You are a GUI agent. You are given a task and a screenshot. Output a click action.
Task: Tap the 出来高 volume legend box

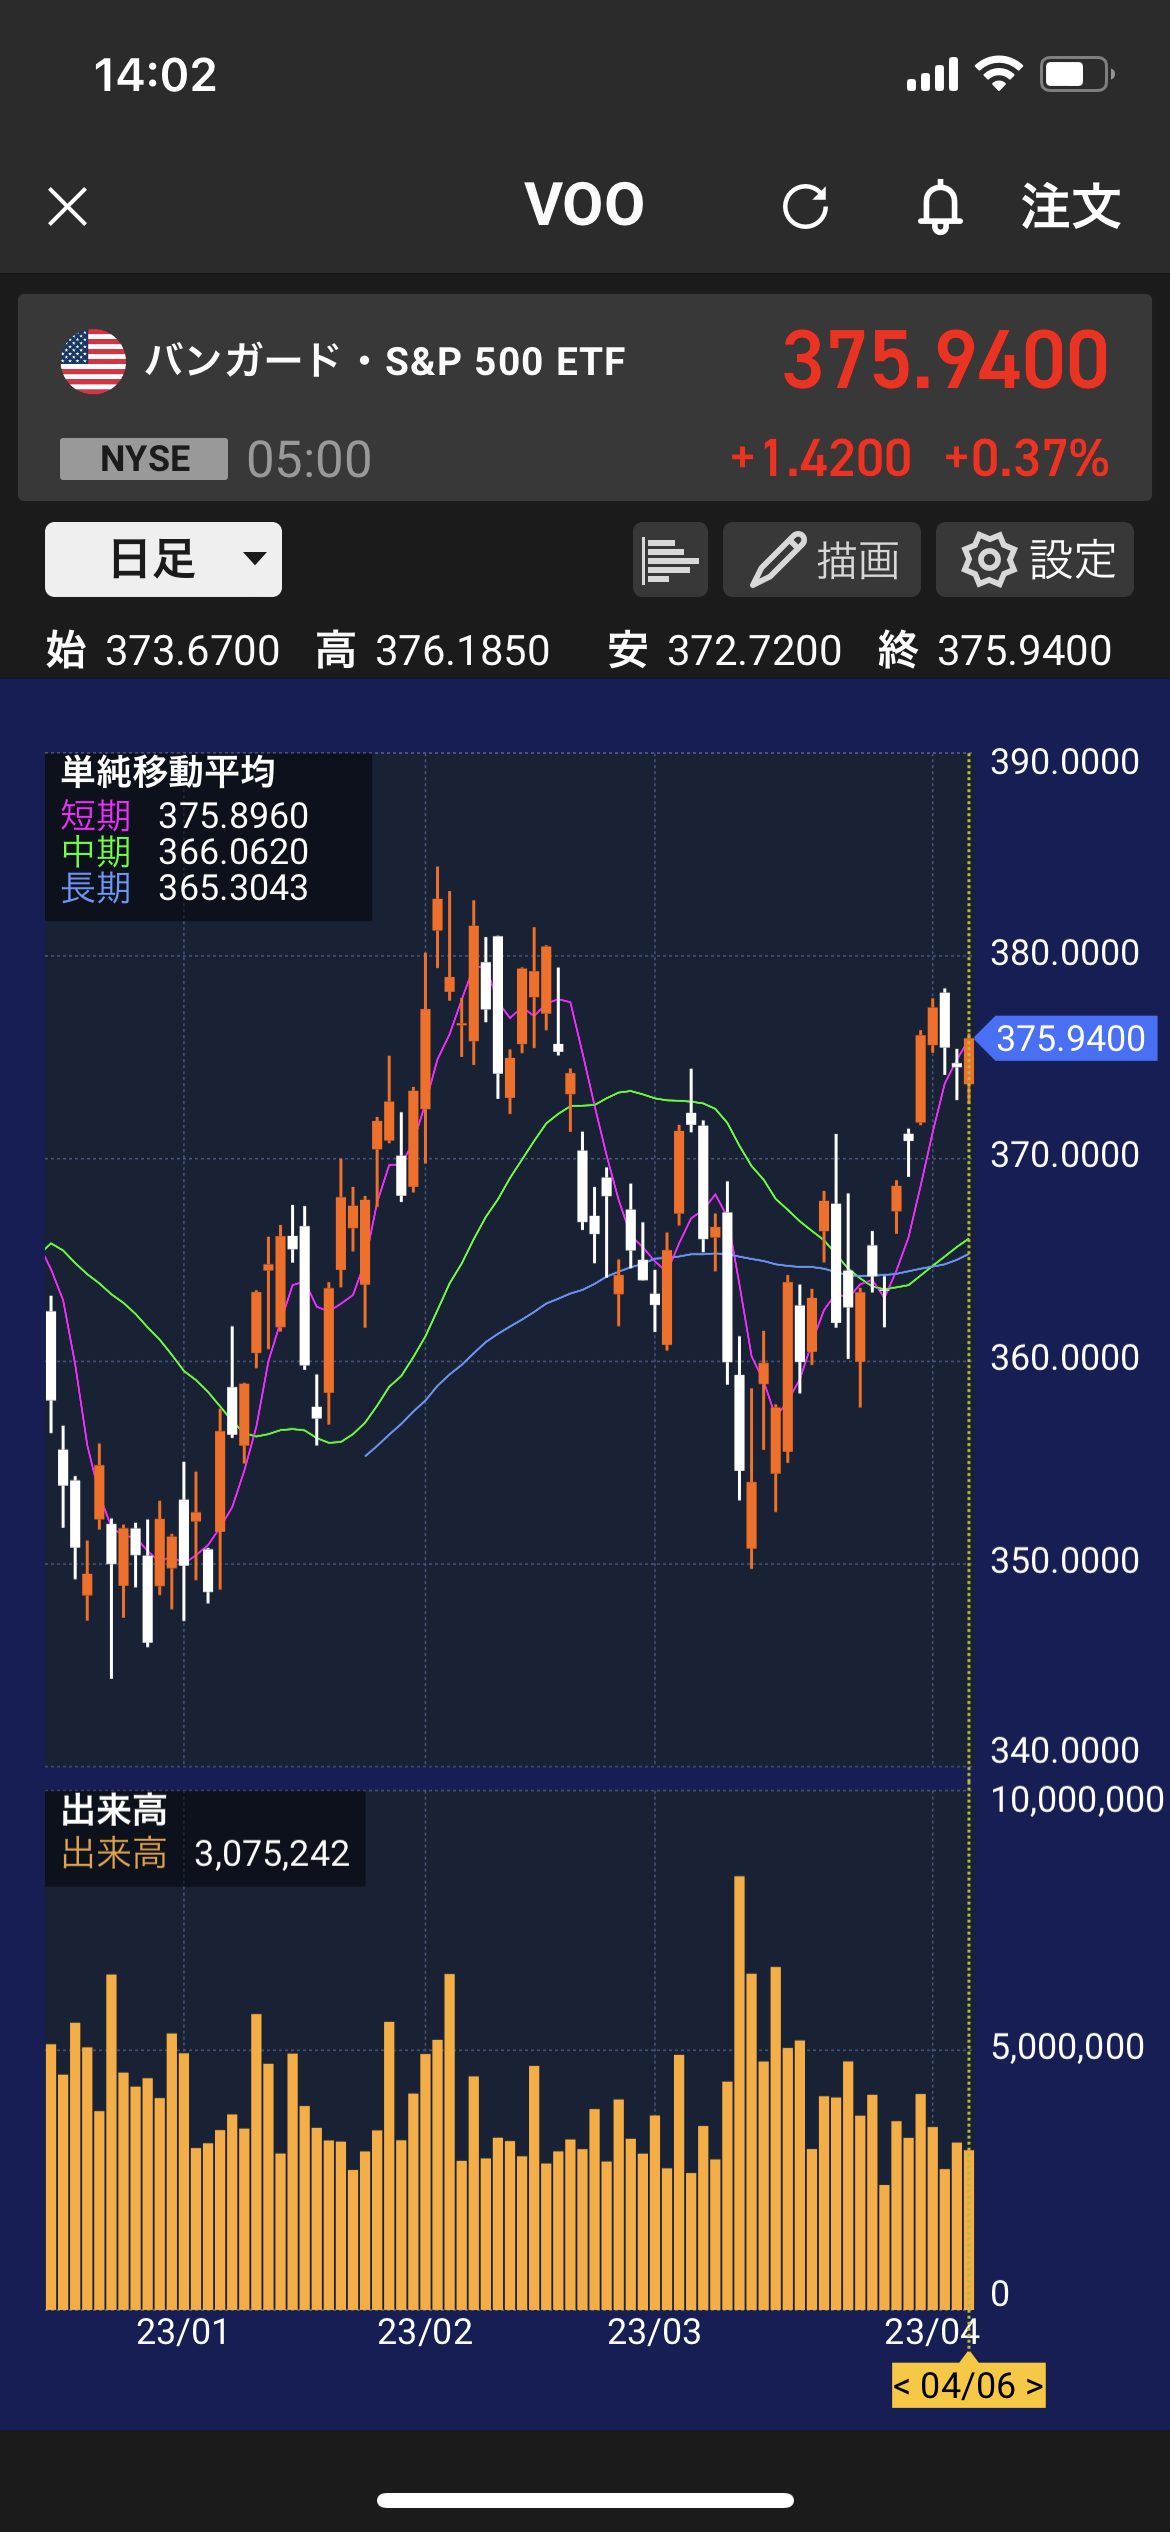click(x=205, y=1838)
